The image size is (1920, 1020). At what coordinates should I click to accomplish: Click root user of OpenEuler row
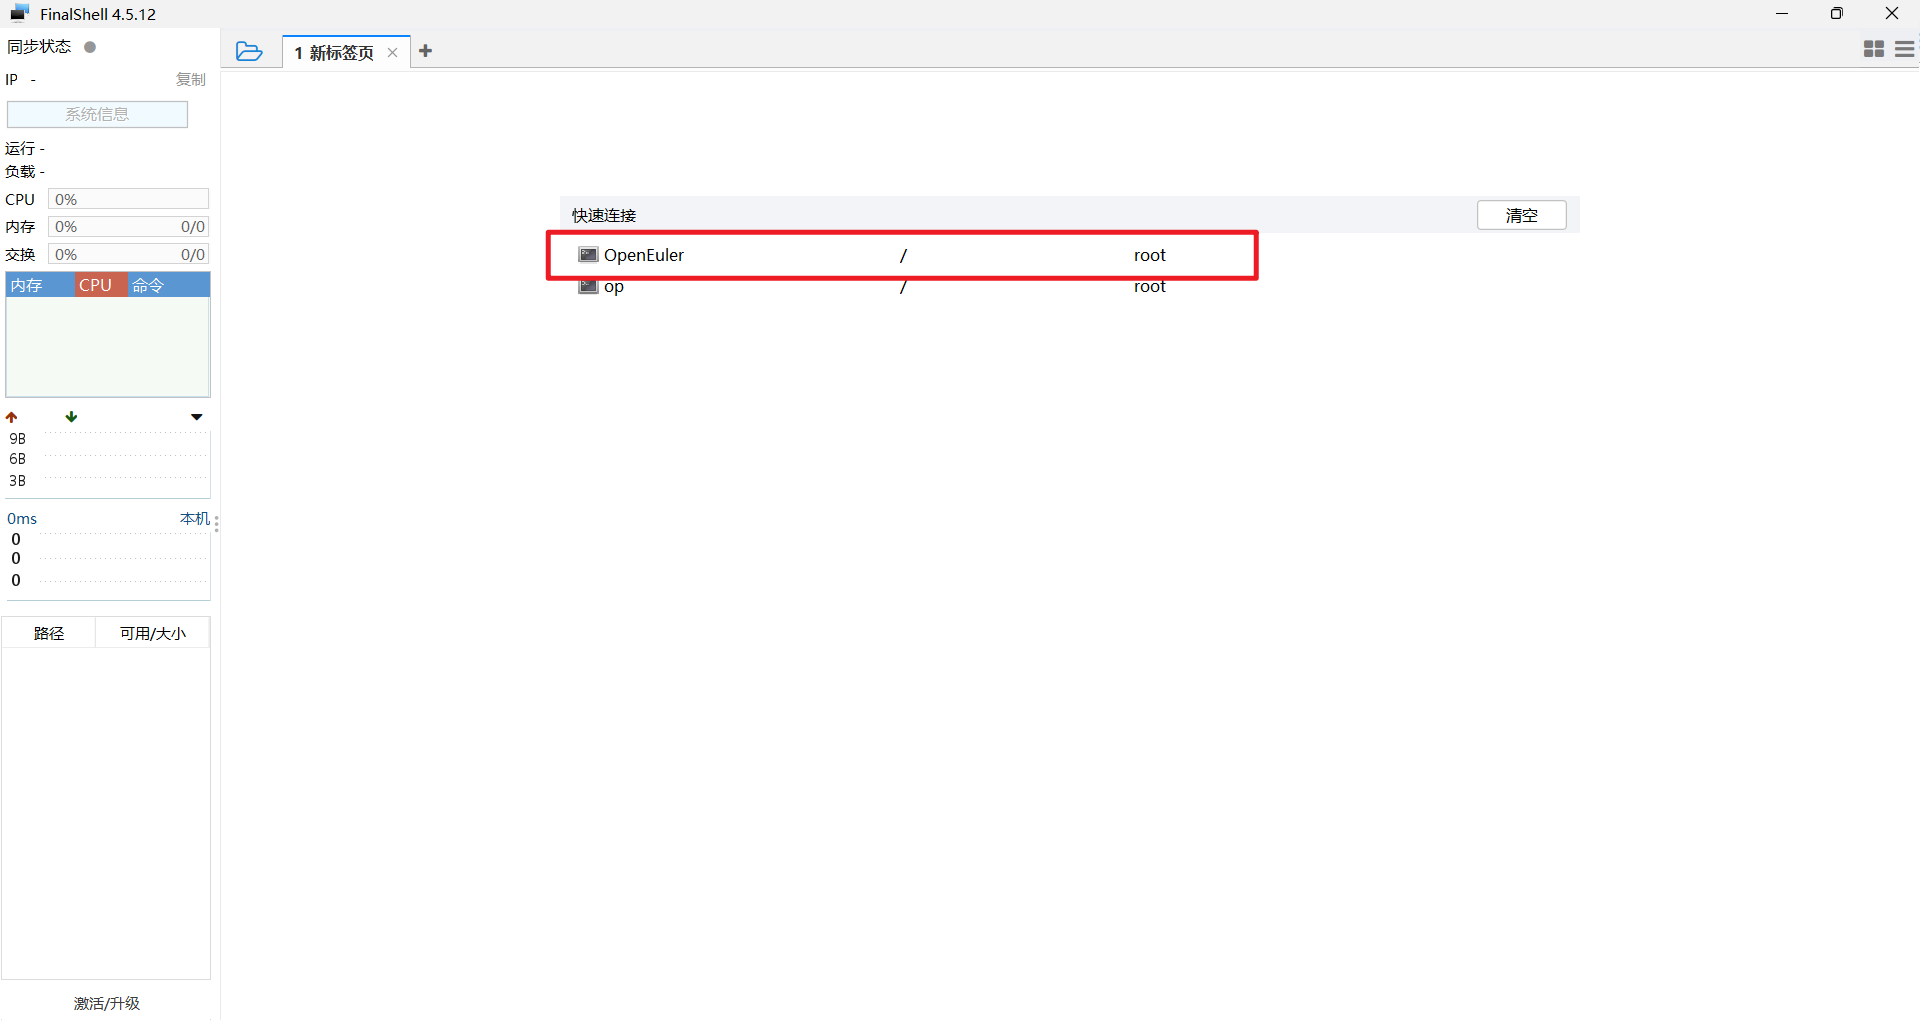tap(1150, 255)
